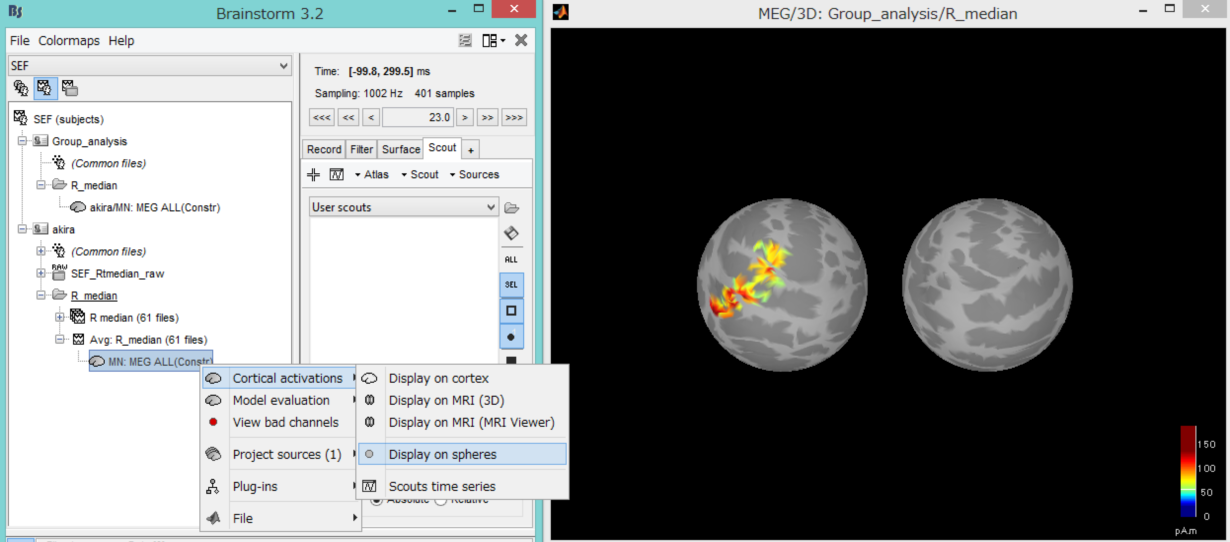Switch to anatomy view icon
The height and width of the screenshot is (542, 1230).
pyautogui.click(x=21, y=88)
